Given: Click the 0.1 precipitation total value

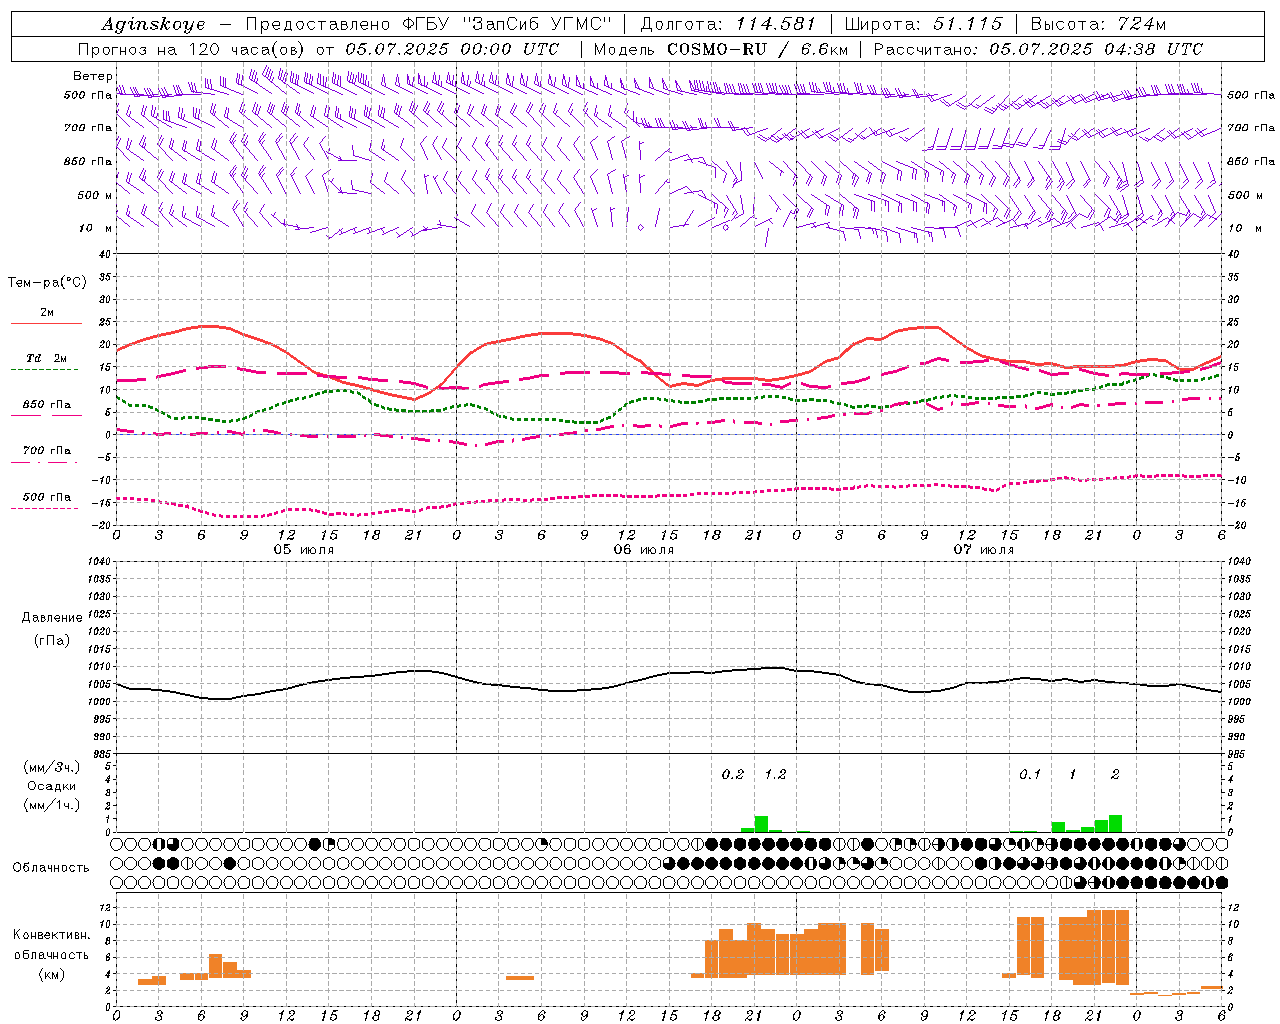Looking at the screenshot, I should pyautogui.click(x=1030, y=774).
